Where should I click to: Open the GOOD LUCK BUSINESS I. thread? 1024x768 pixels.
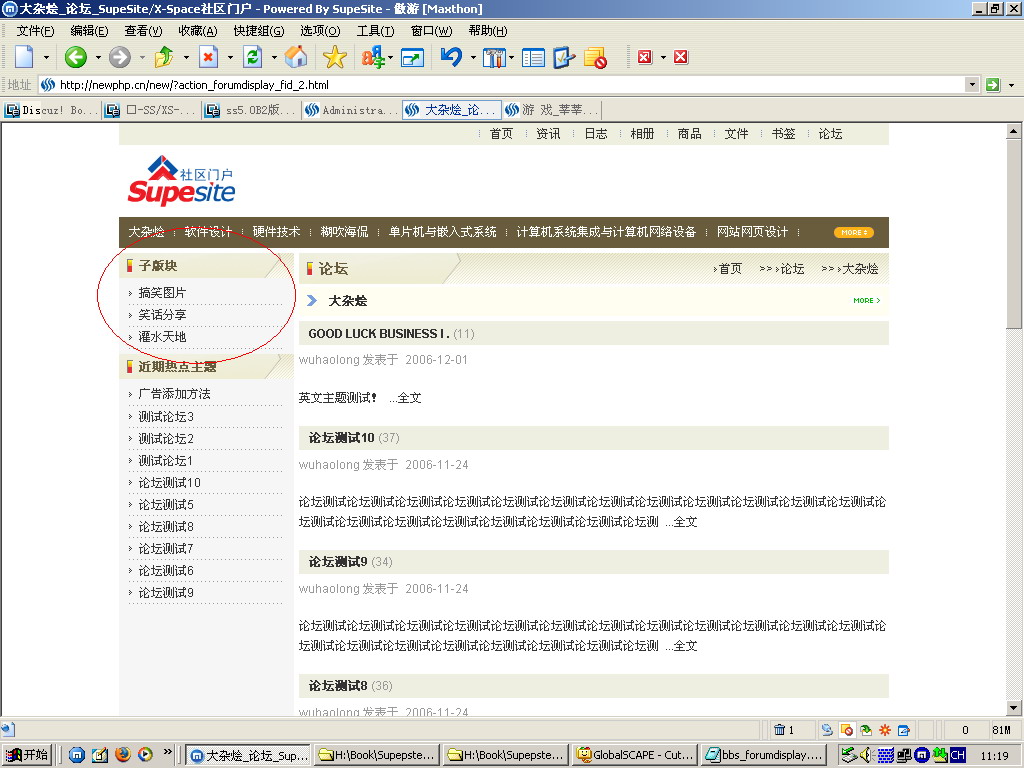379,334
